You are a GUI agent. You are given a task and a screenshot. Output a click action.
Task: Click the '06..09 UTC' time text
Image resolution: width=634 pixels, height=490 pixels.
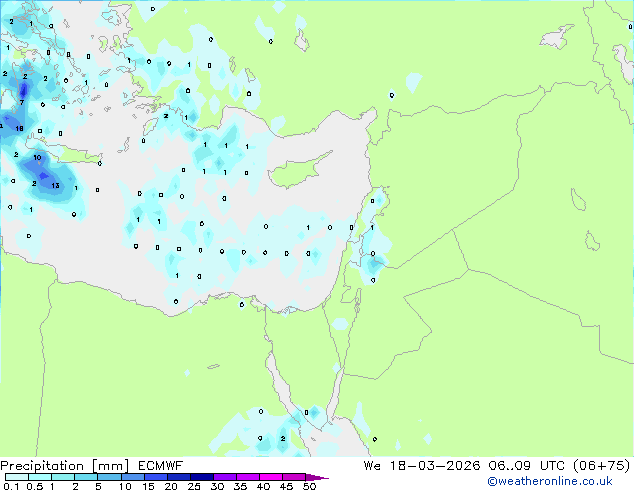[x=527, y=466]
